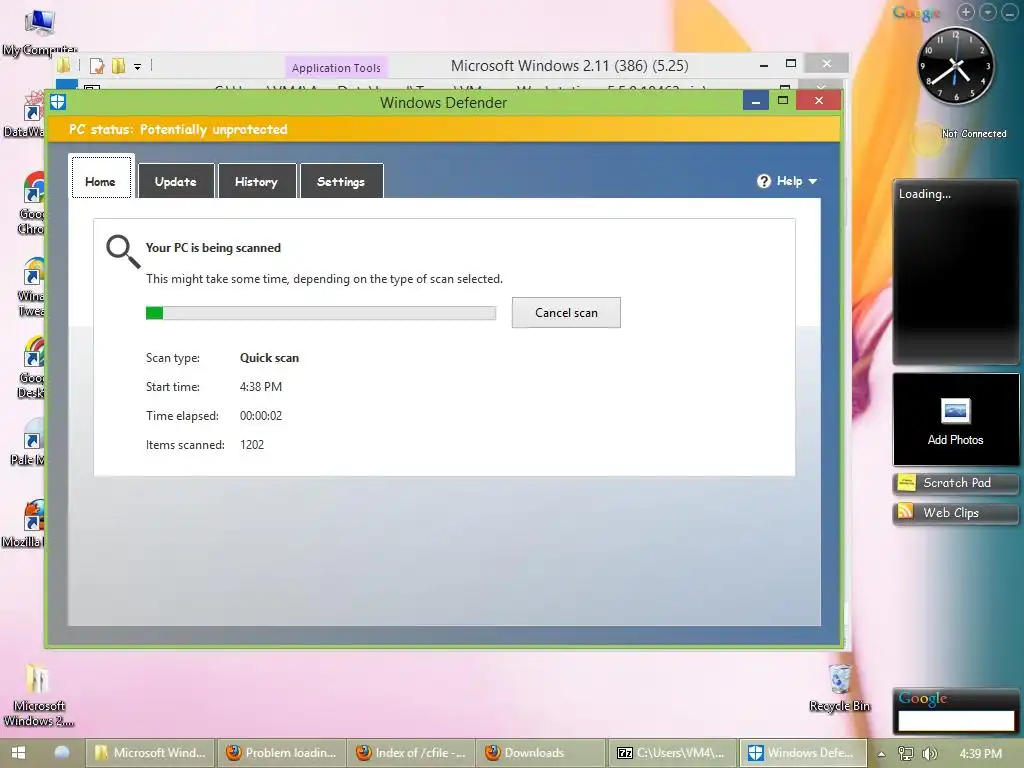Click the PC status Potentially unprotected banner

(x=443, y=129)
